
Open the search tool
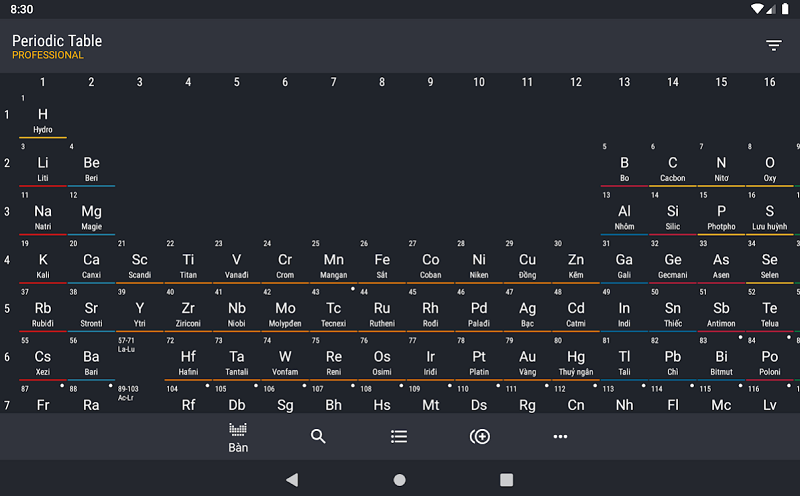click(x=318, y=436)
